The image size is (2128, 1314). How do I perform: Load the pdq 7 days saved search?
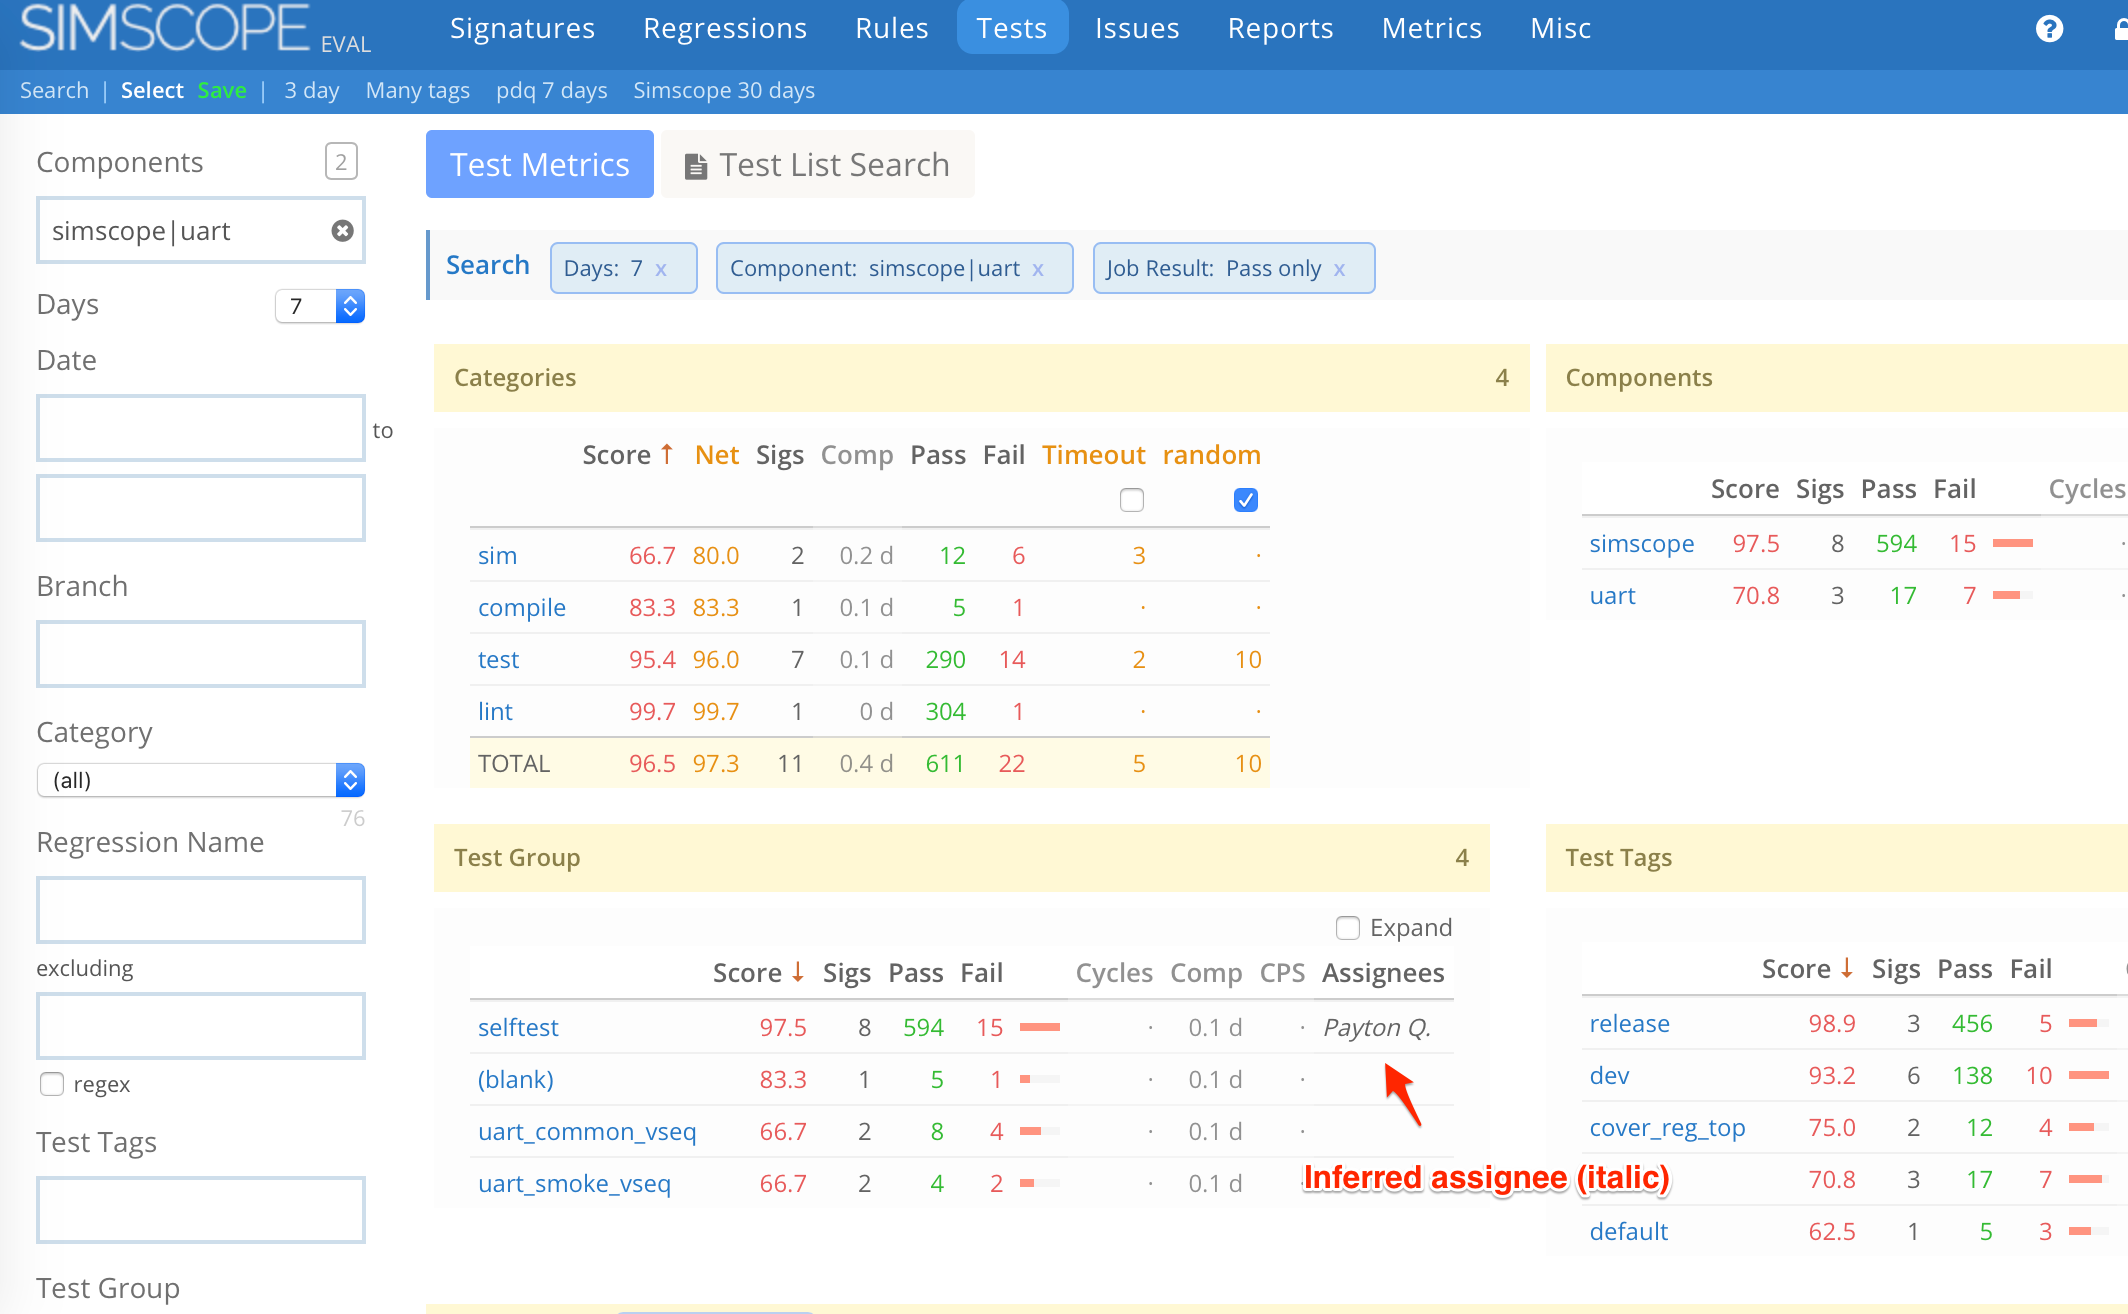[x=552, y=90]
